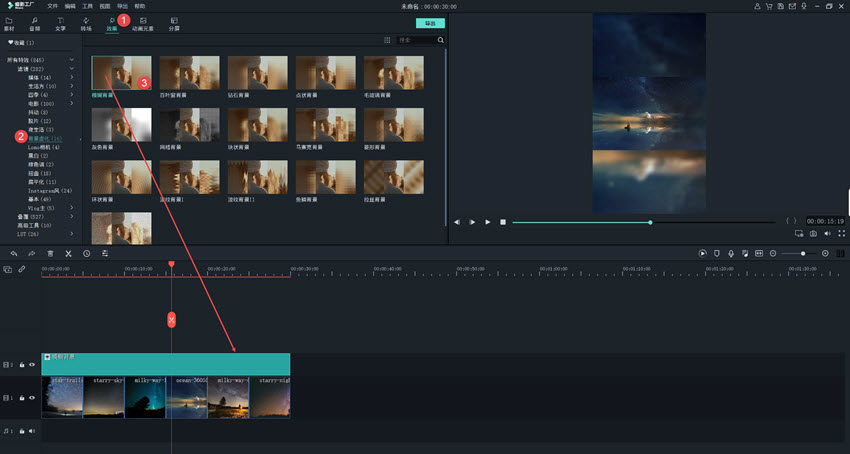Viewport: 850px width, 454px height.
Task: Expand the 叠覆 (527) category
Action: point(71,216)
